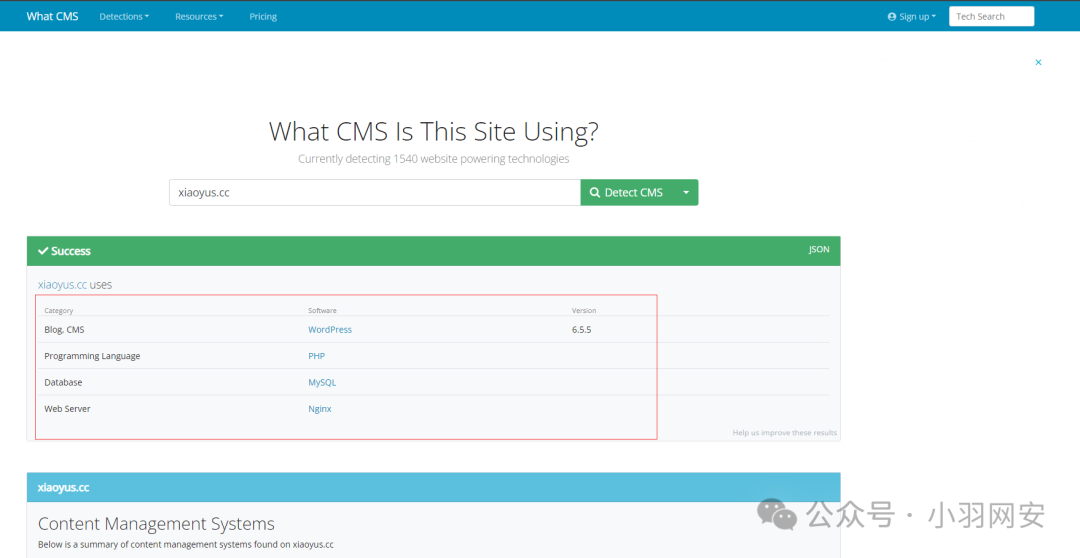
Task: Select the Database category cell
Action: click(x=63, y=382)
